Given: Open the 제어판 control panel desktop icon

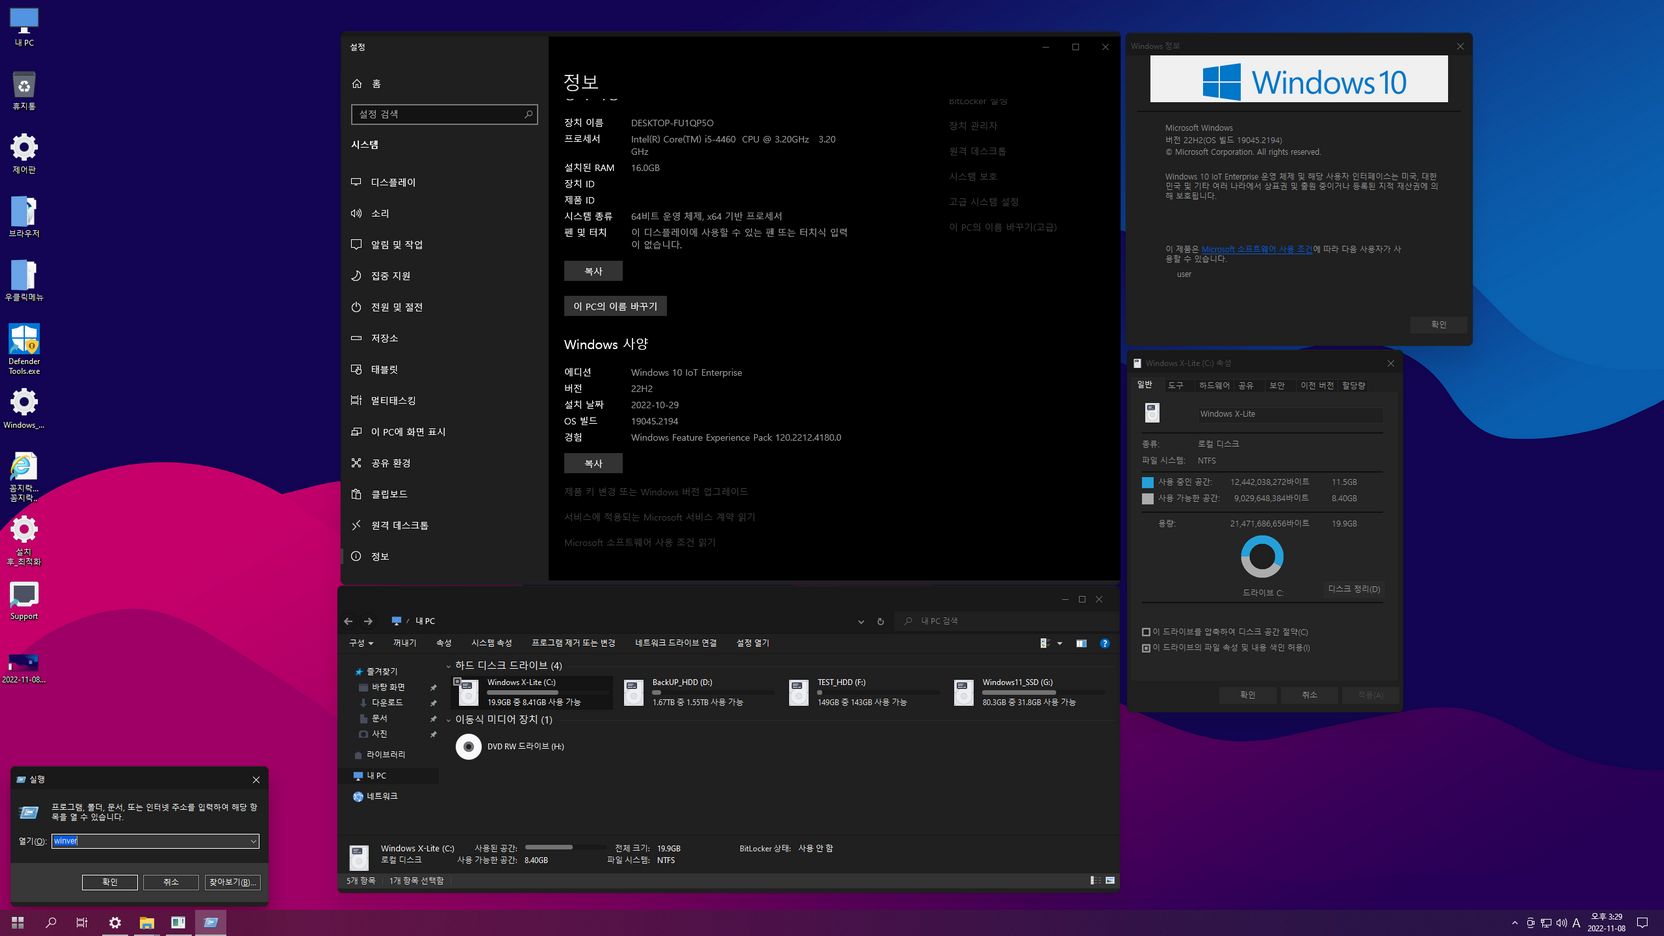Looking at the screenshot, I should point(24,154).
